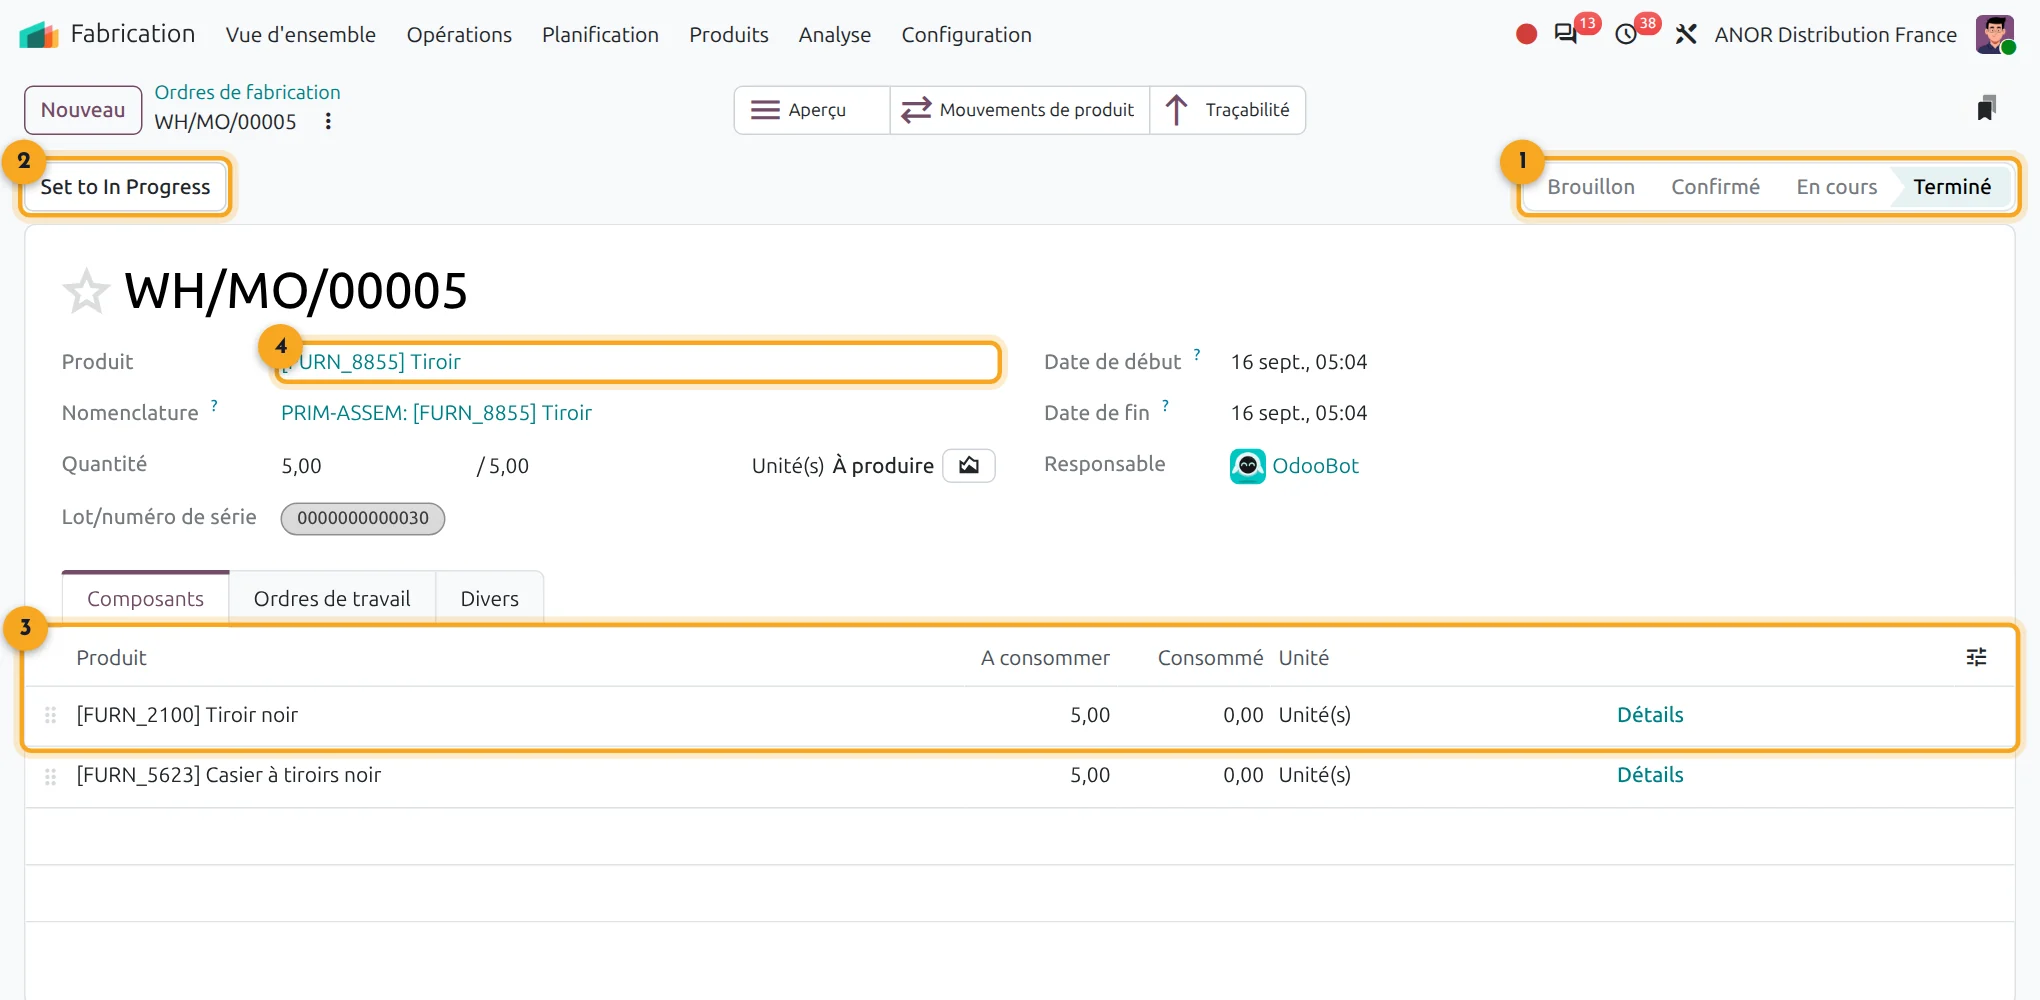The height and width of the screenshot is (1000, 2040).
Task: Click the Set to In Progress button
Action: coord(125,187)
